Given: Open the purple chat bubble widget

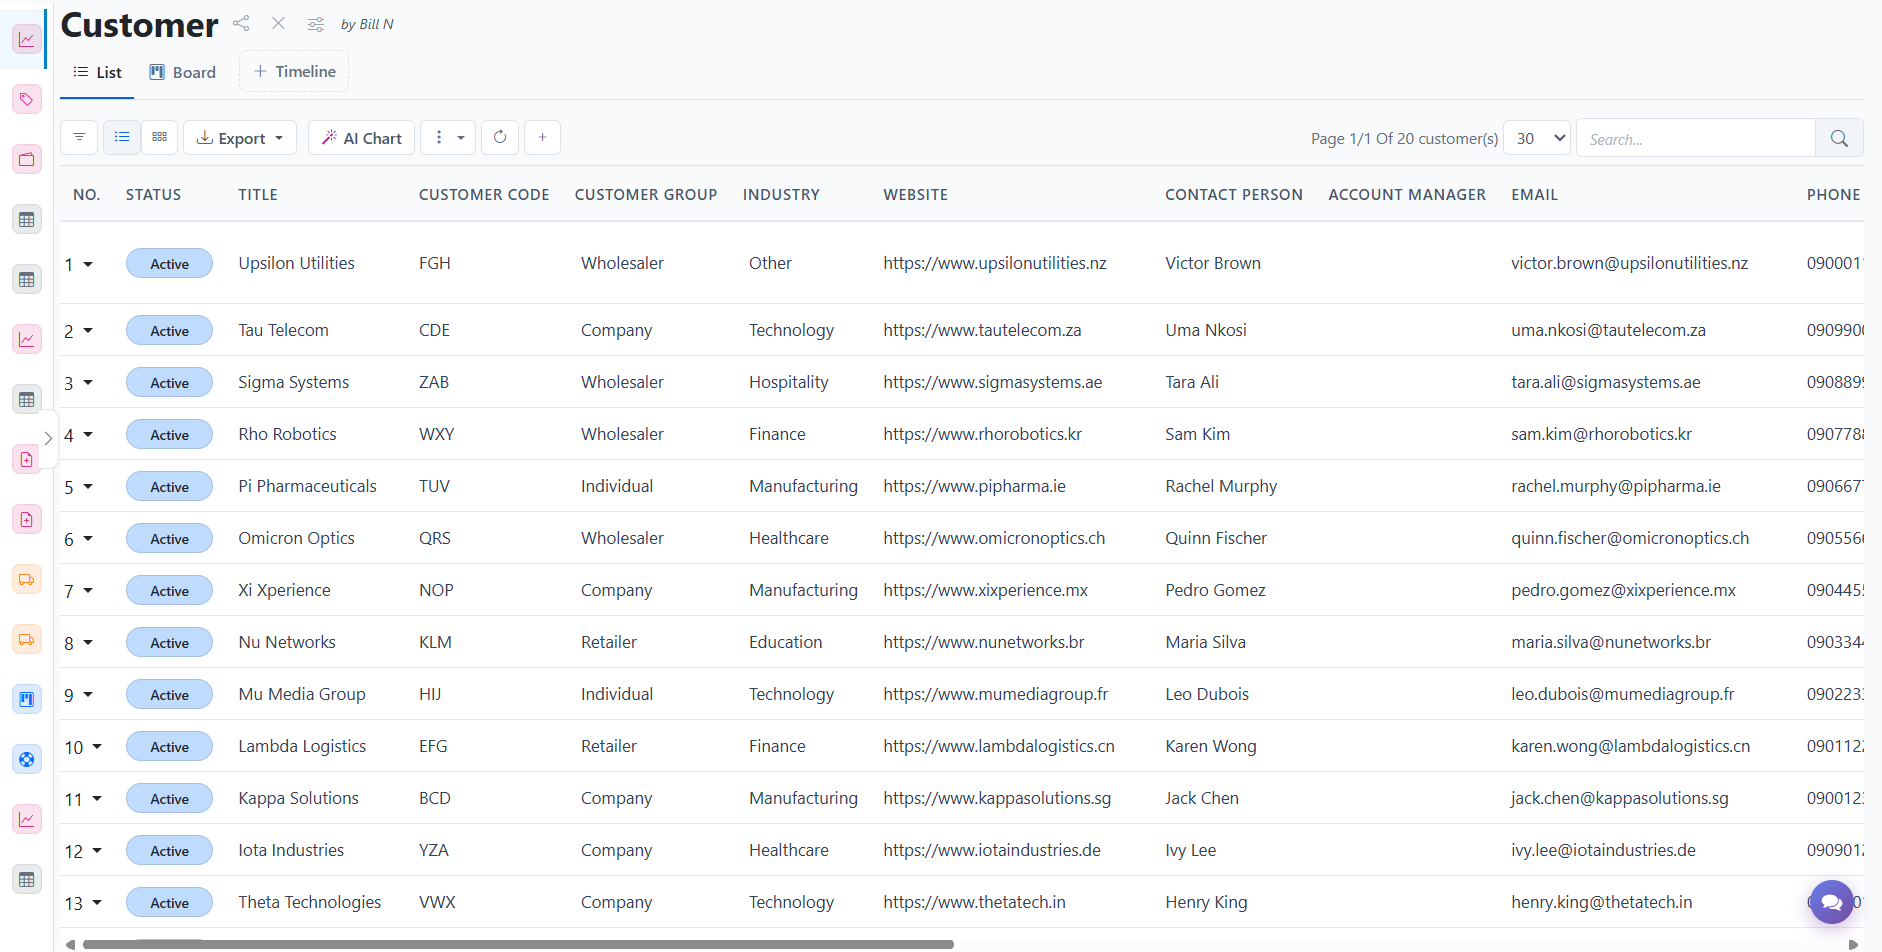Looking at the screenshot, I should coord(1831,902).
